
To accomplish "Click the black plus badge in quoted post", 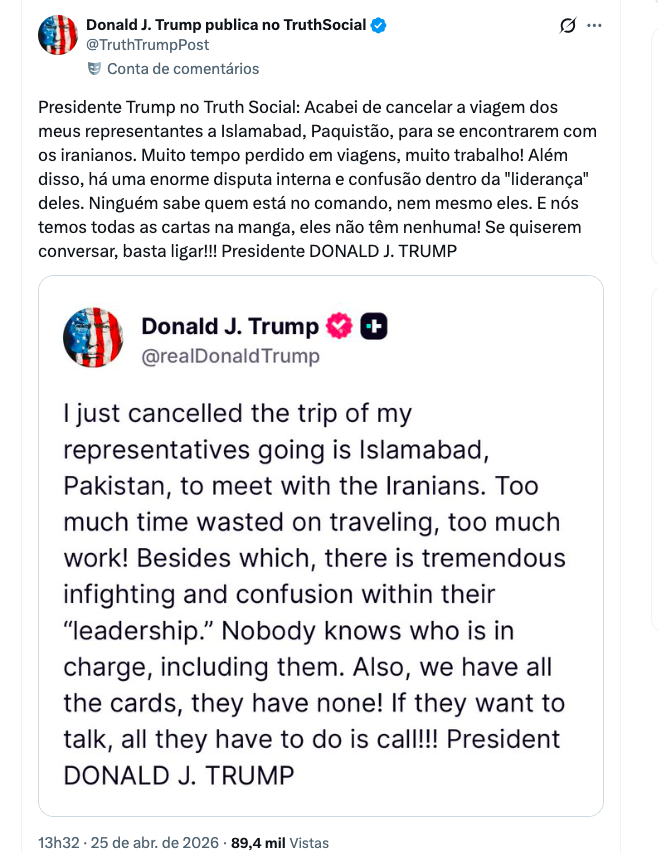I will 374,326.
